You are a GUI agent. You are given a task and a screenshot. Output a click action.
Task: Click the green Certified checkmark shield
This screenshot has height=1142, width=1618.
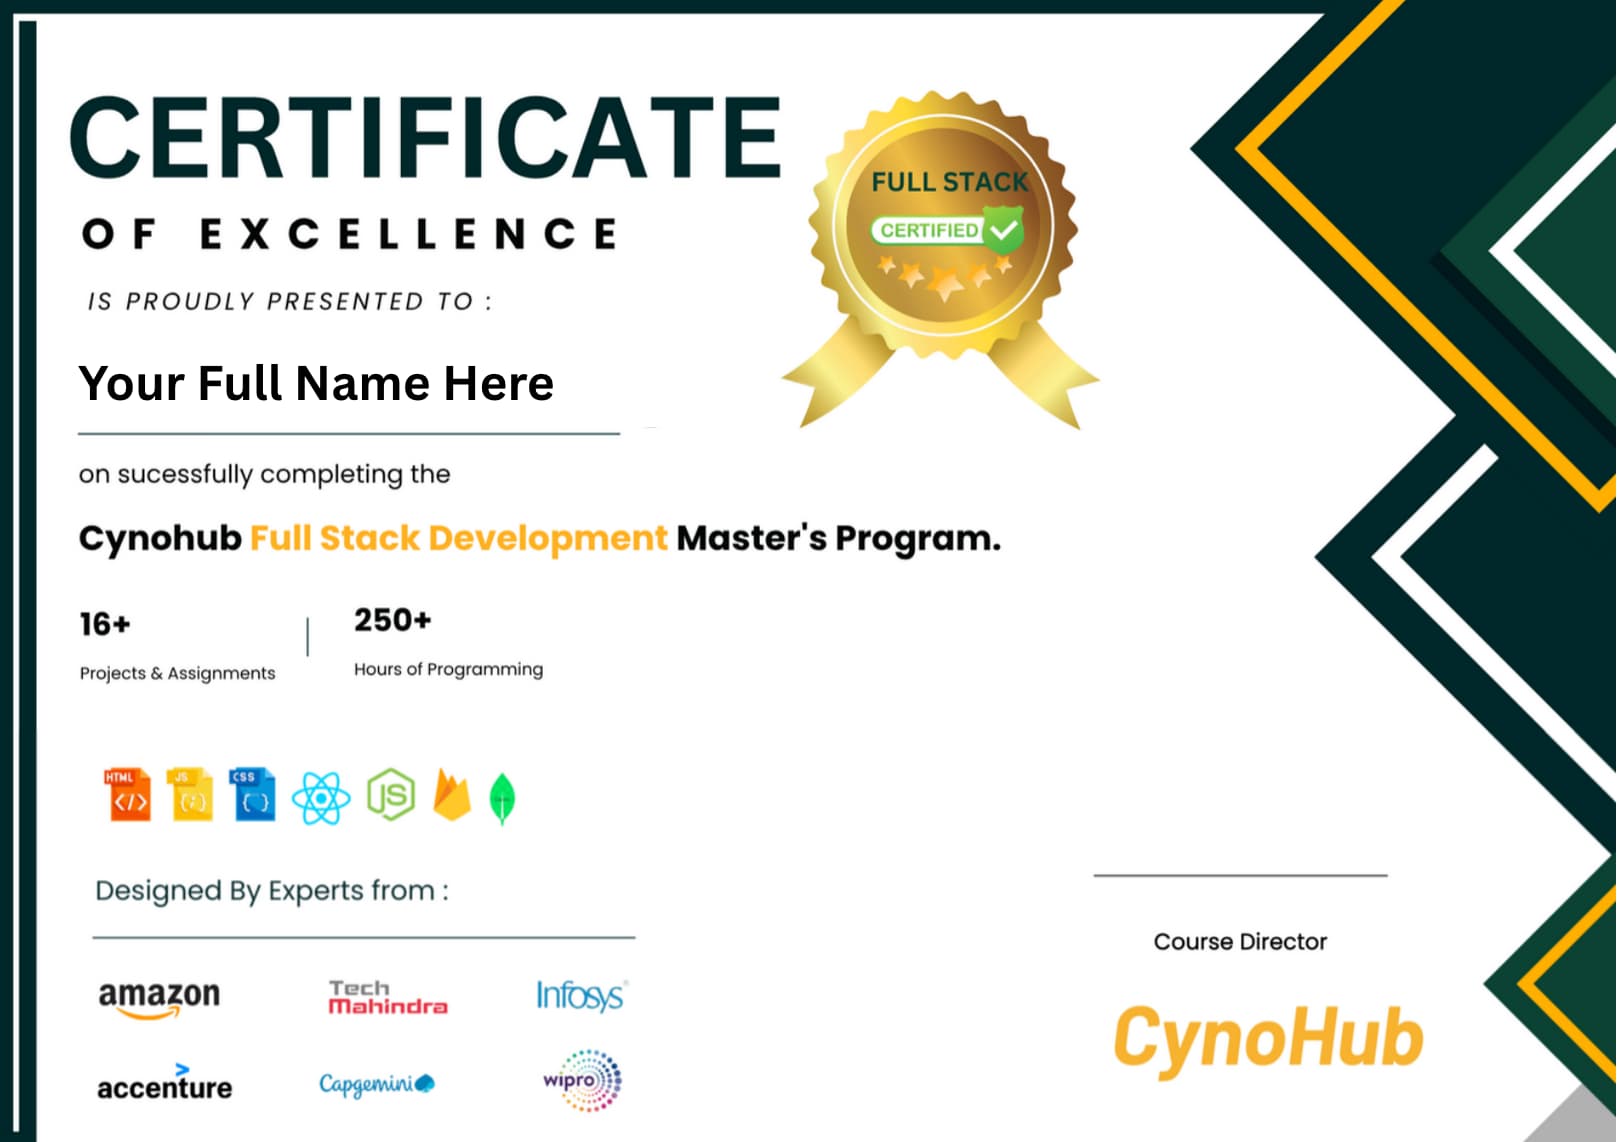pyautogui.click(x=1000, y=230)
